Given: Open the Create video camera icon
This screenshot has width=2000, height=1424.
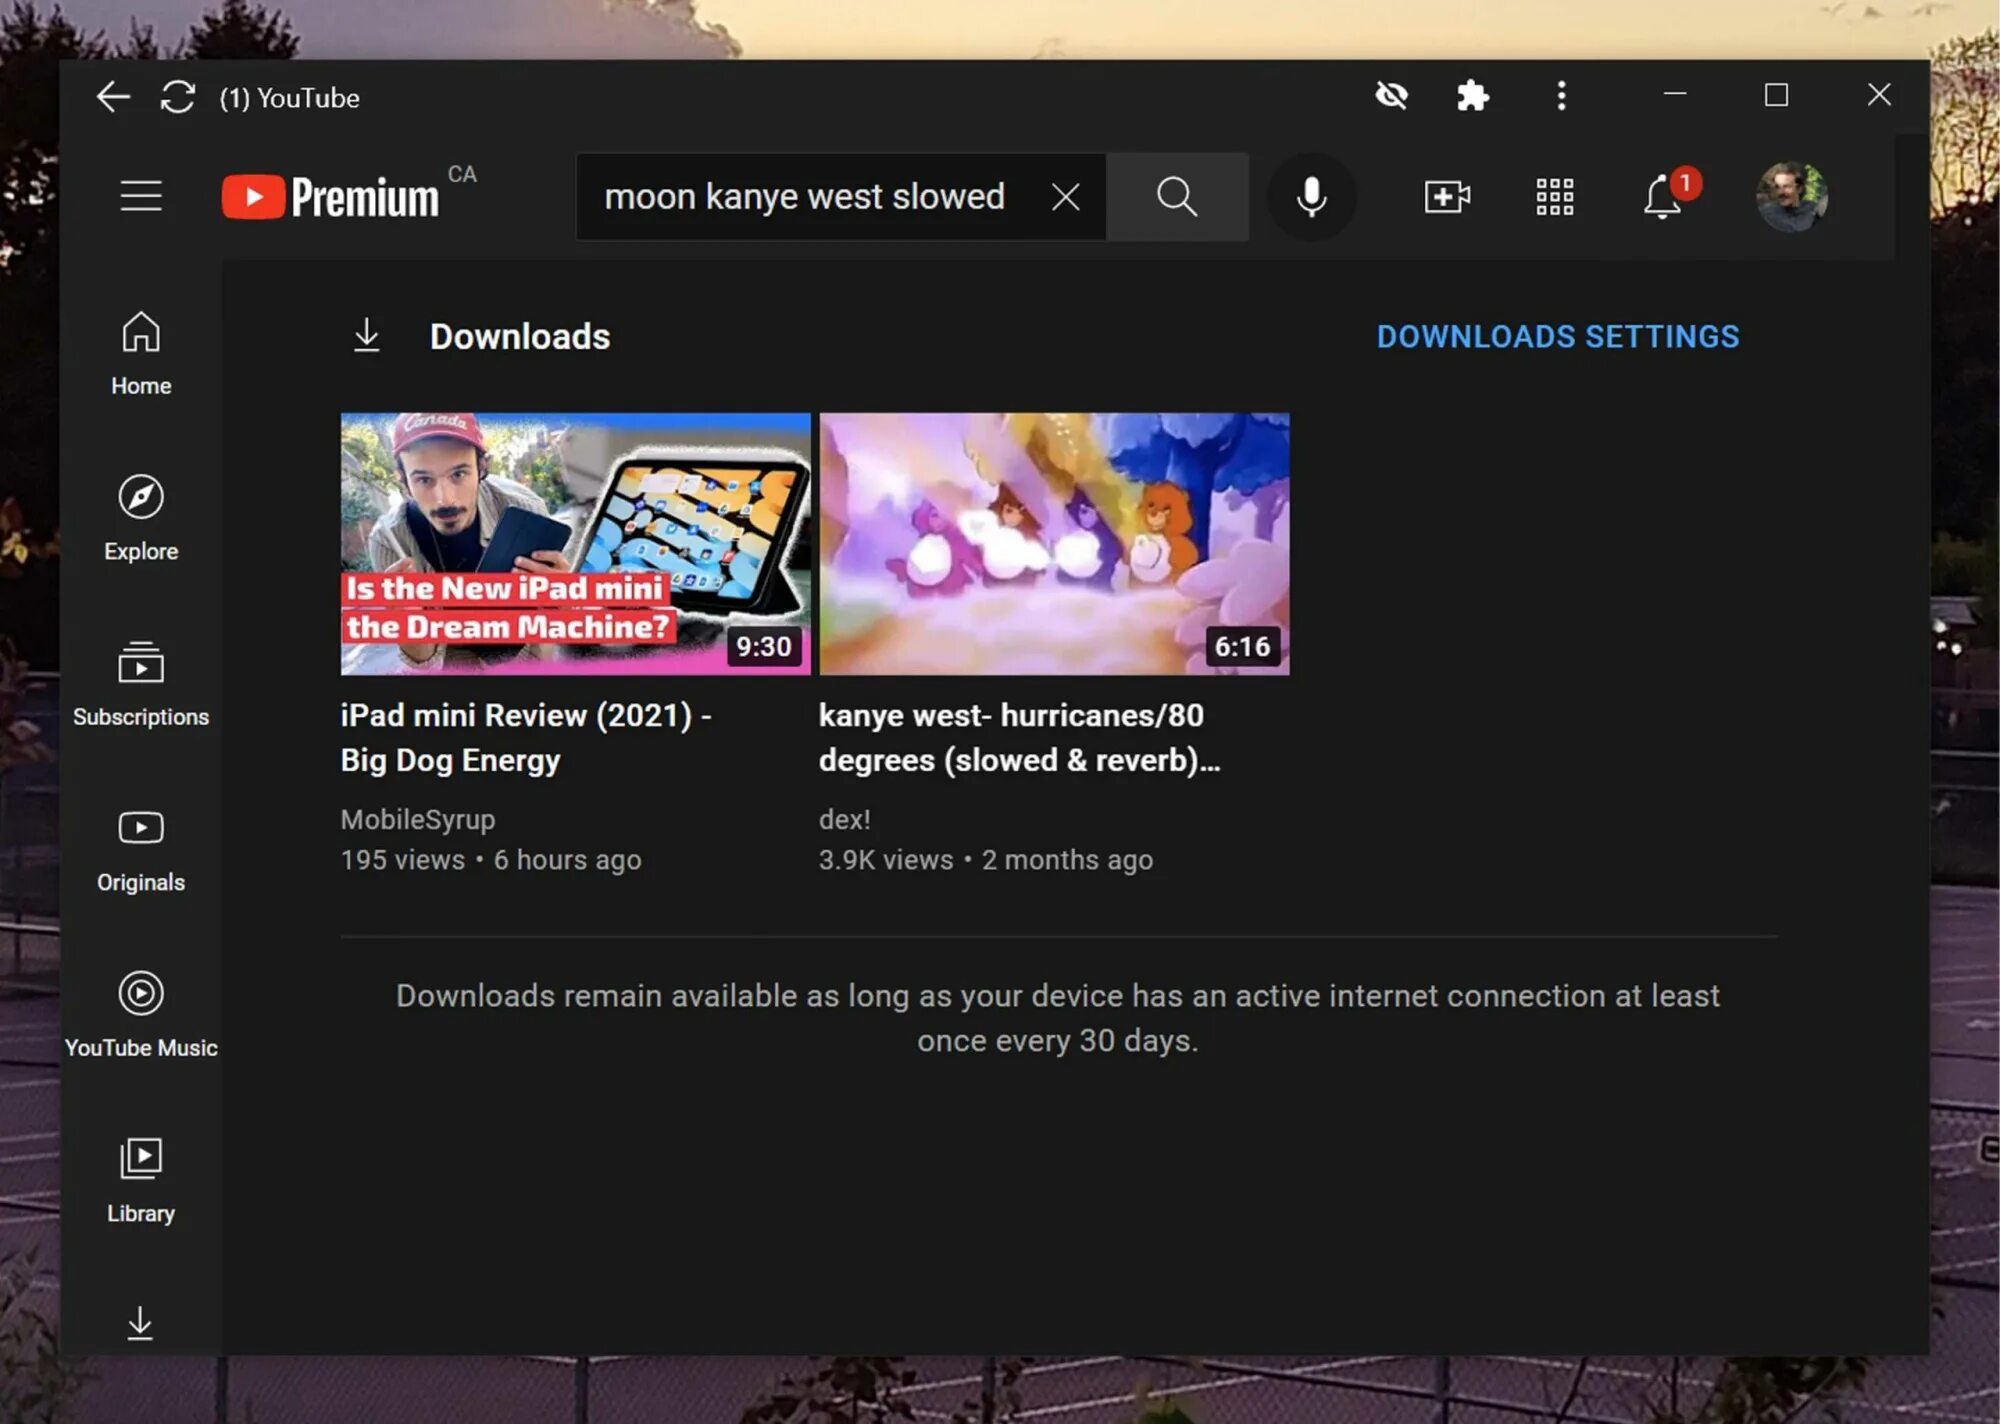Looking at the screenshot, I should point(1446,197).
